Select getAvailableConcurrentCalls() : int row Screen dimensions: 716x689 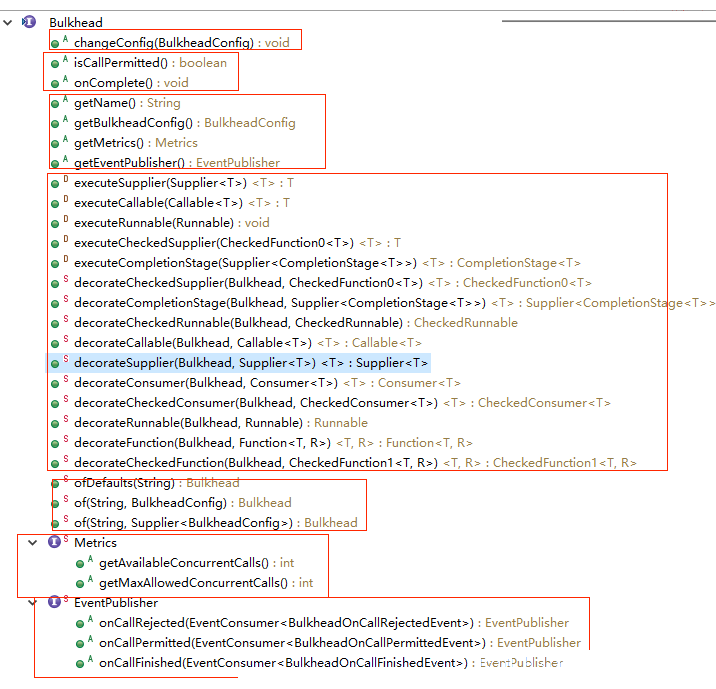(x=196, y=563)
